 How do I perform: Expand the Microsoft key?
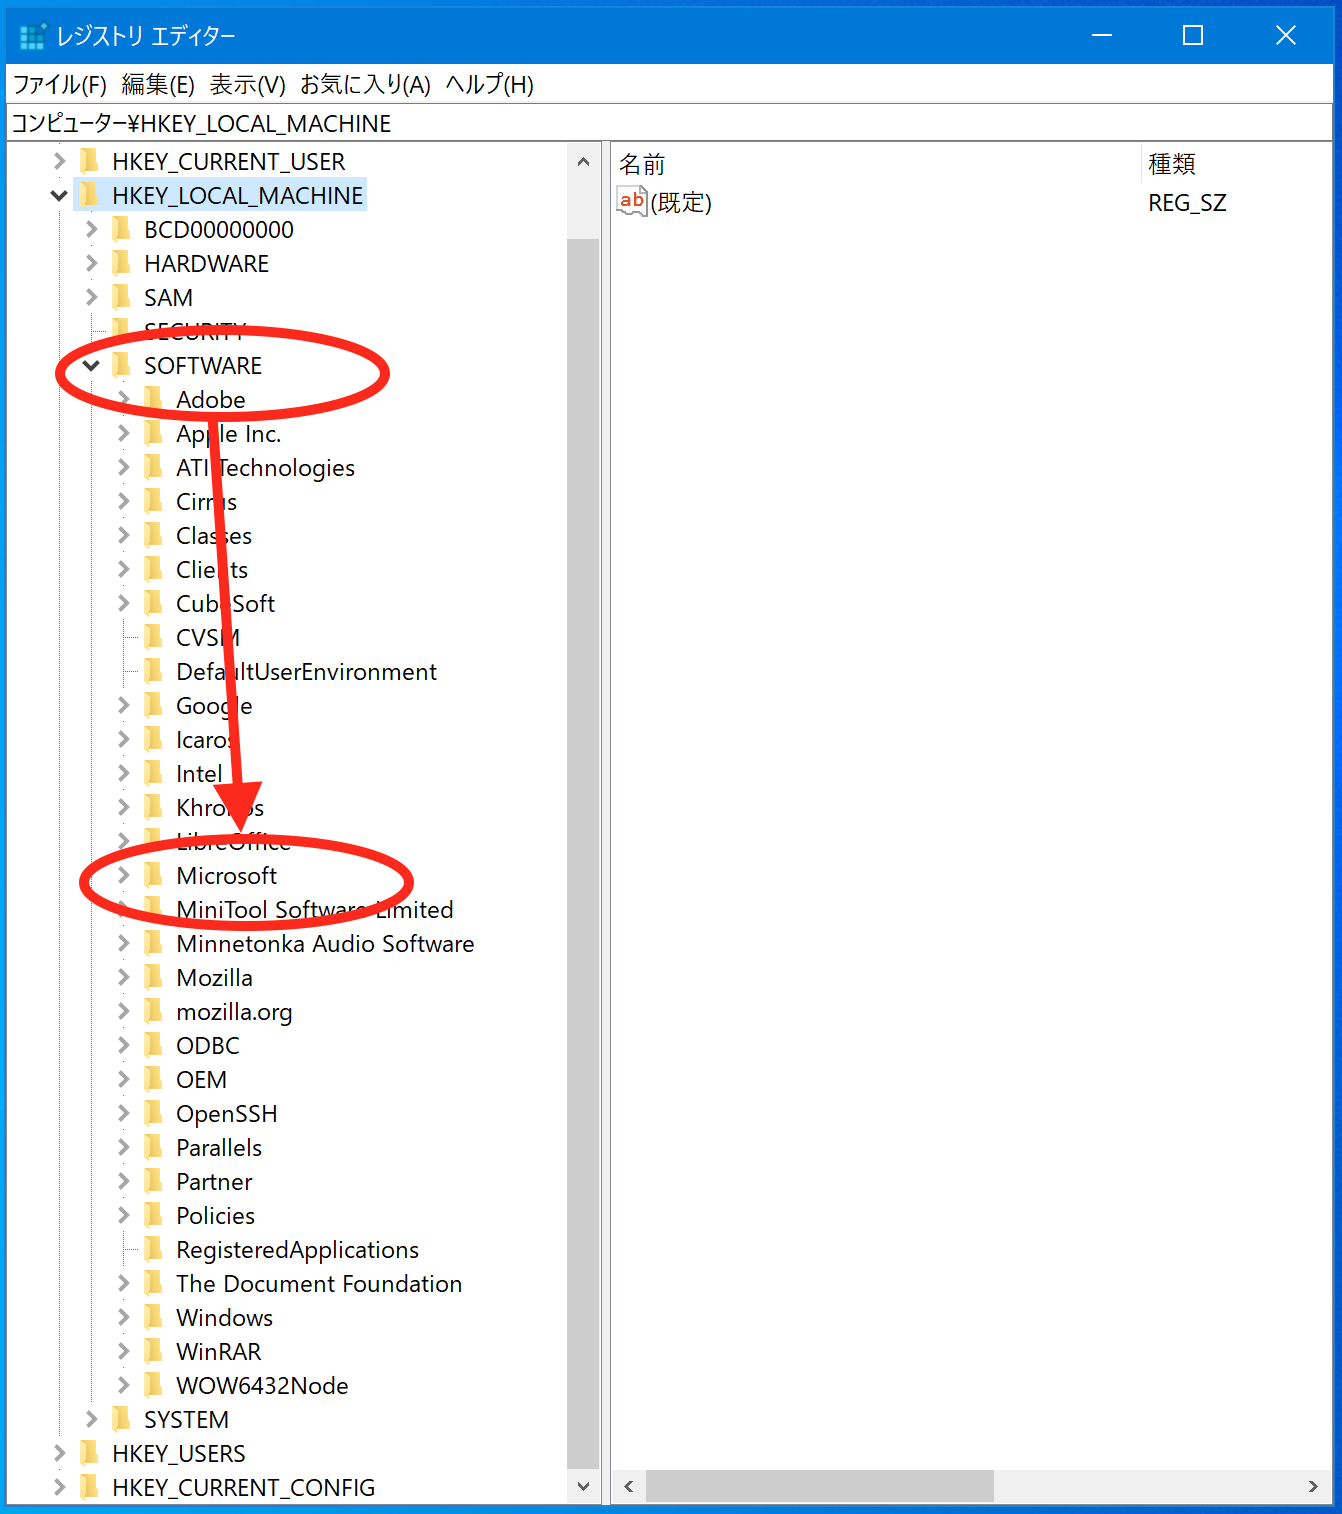coord(123,875)
